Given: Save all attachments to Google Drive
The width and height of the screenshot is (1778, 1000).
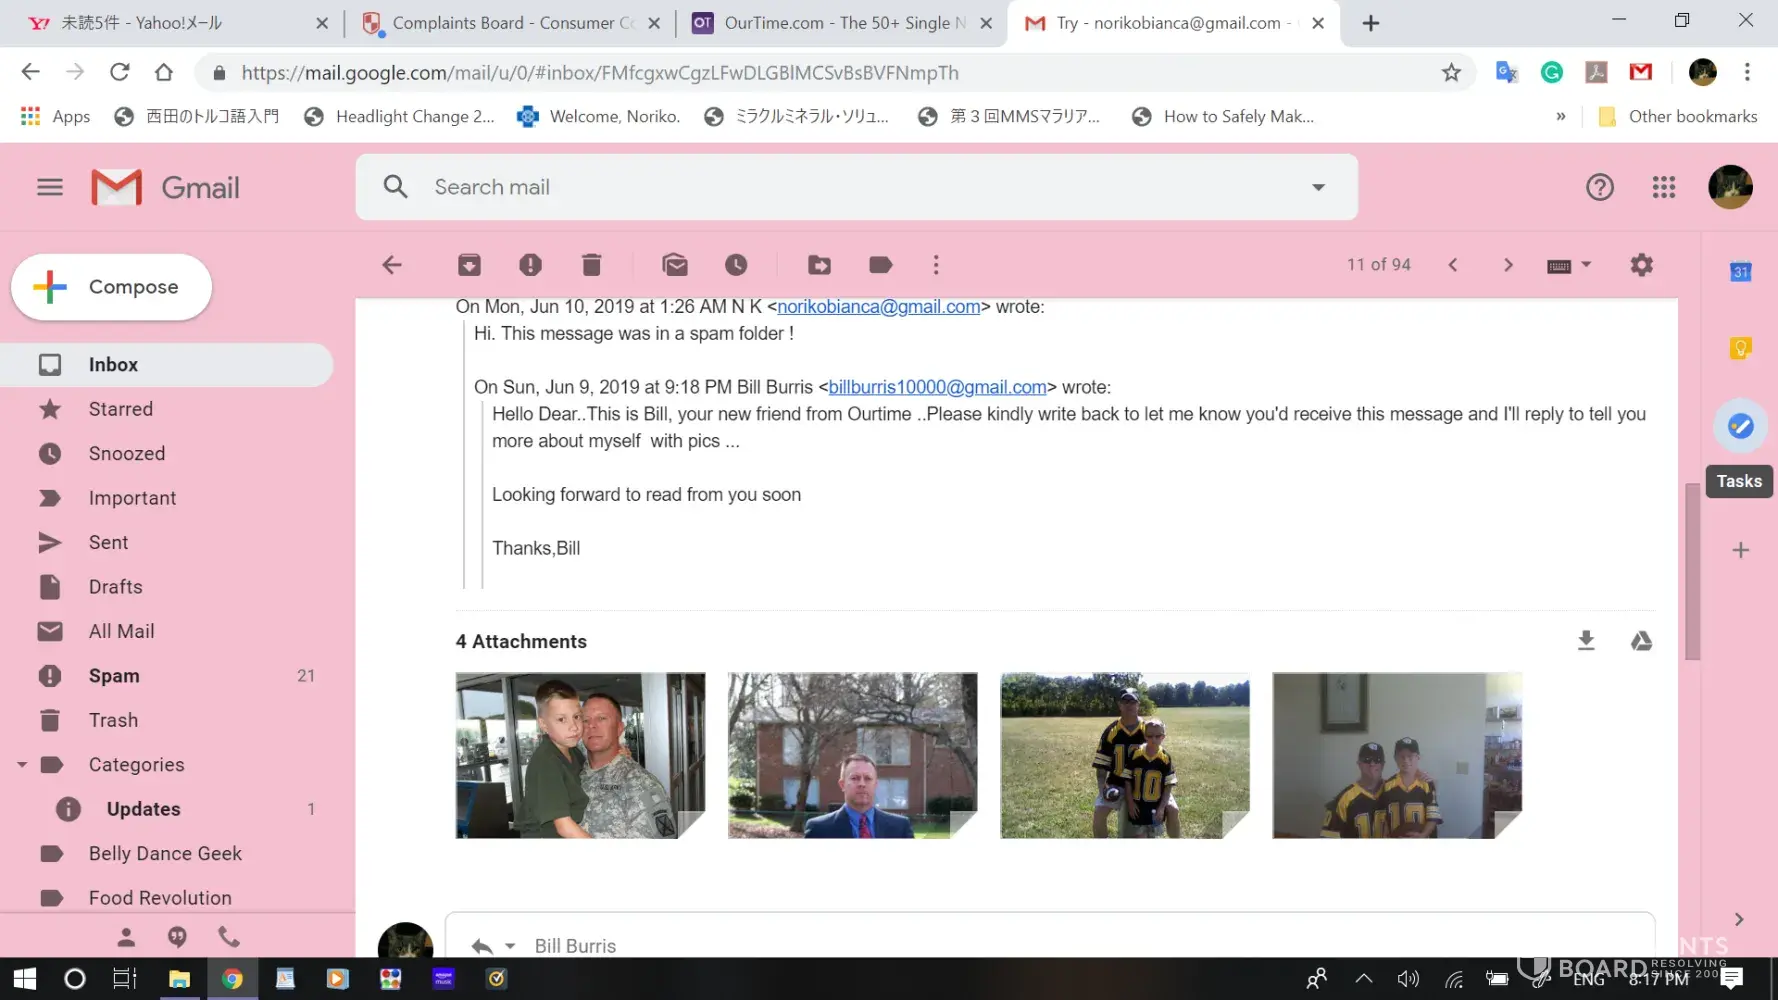Looking at the screenshot, I should [1641, 641].
